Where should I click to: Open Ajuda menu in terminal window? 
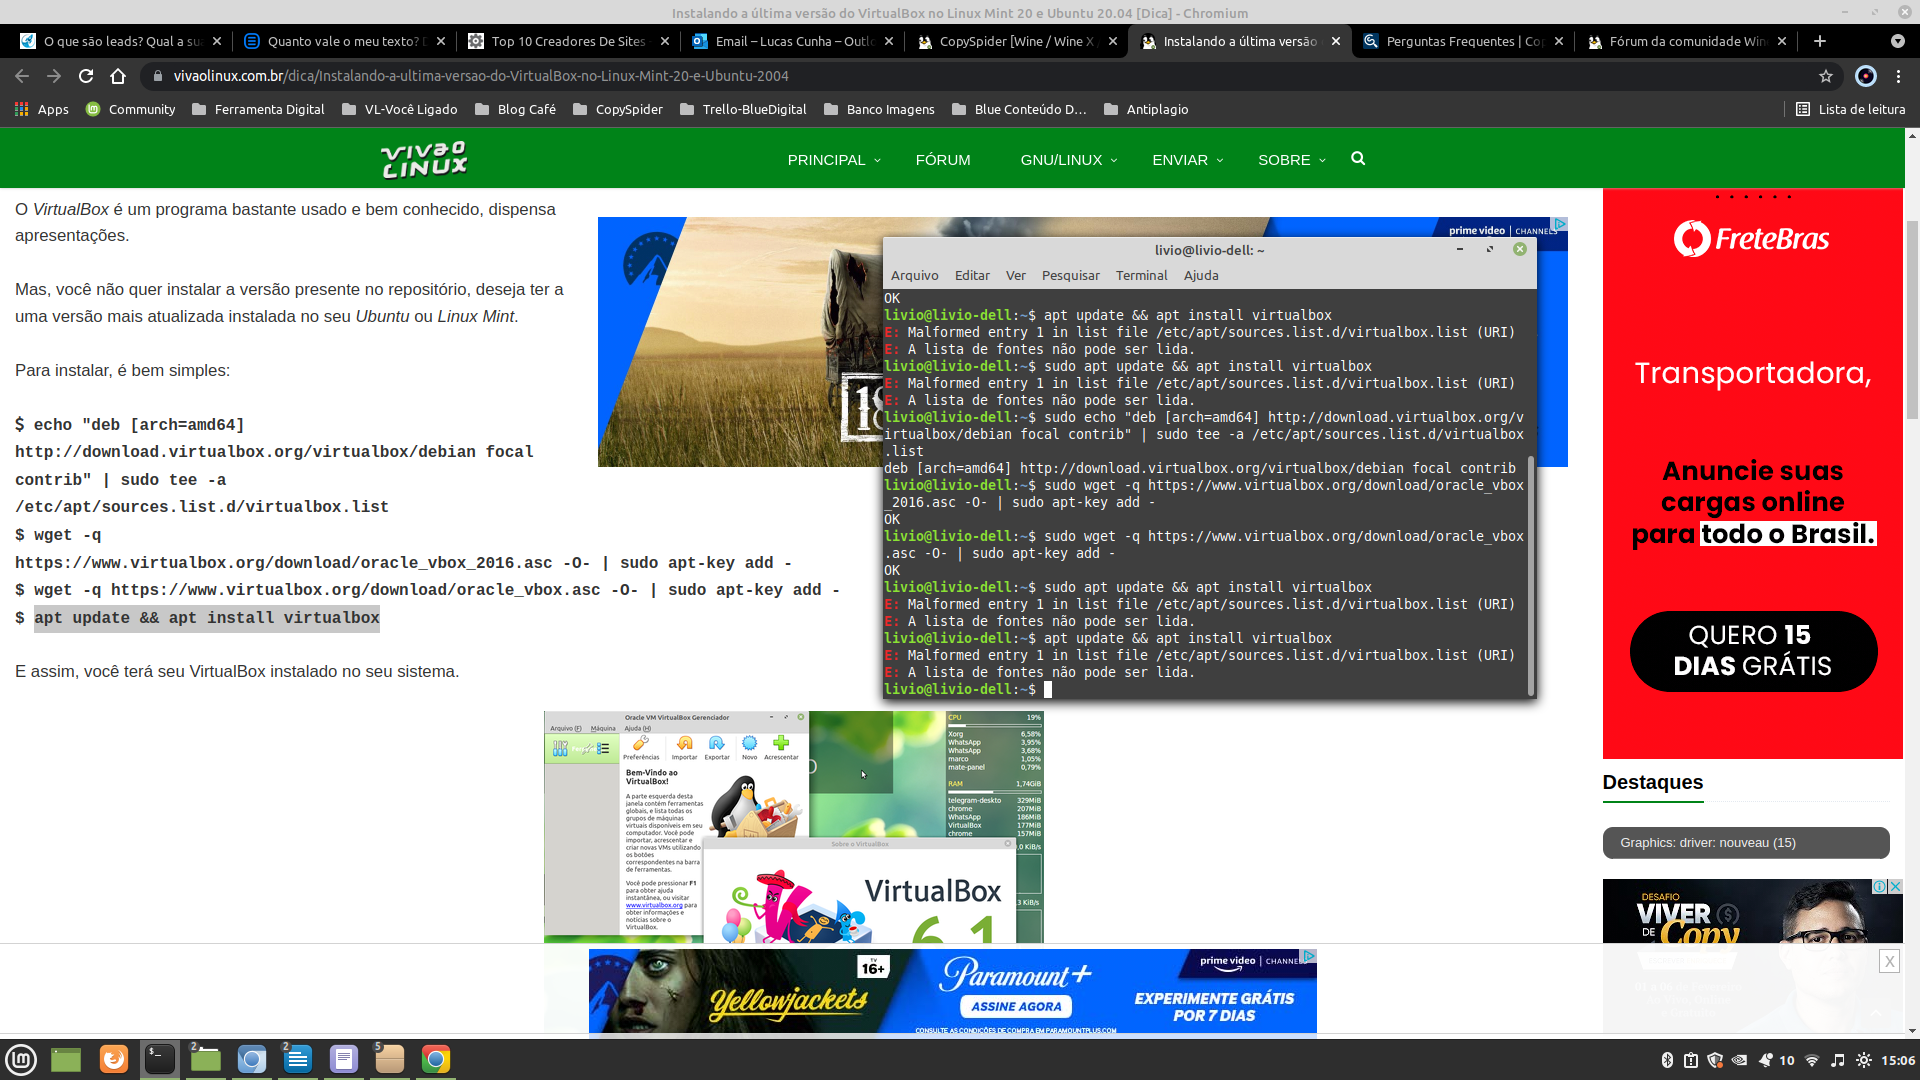tap(1201, 275)
